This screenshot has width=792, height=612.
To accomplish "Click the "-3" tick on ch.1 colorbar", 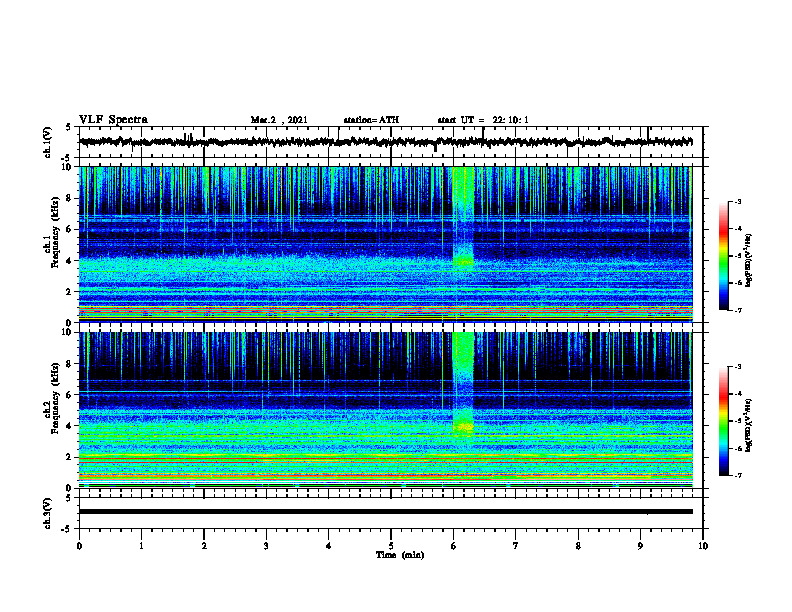I will coord(738,202).
